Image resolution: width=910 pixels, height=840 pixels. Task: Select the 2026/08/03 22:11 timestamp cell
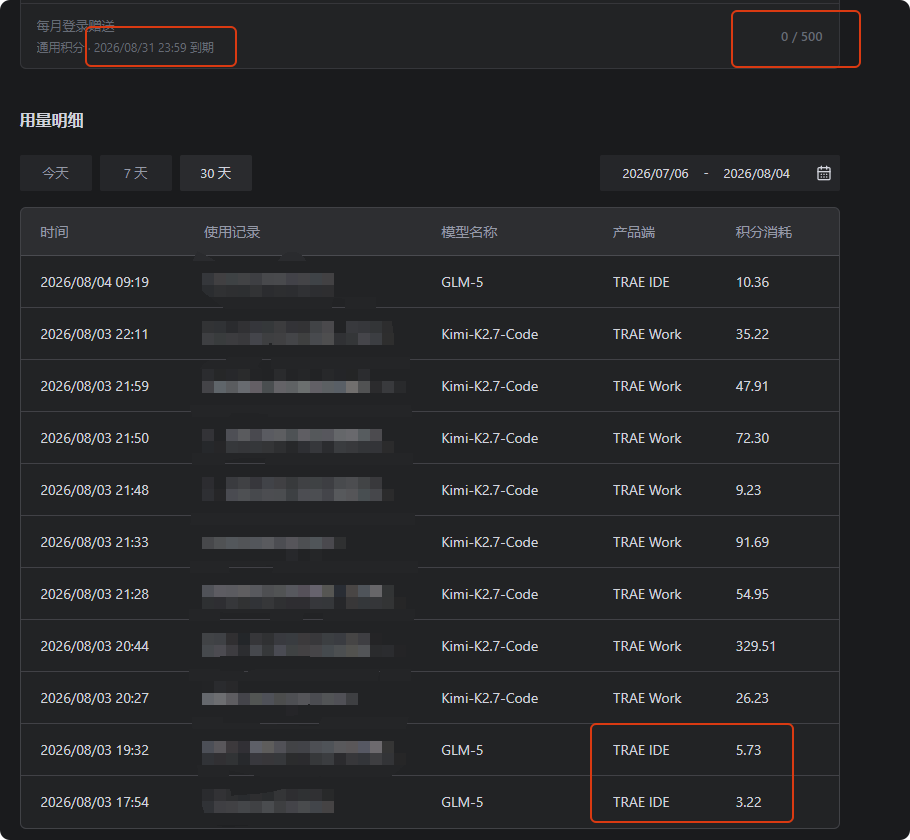pos(95,334)
